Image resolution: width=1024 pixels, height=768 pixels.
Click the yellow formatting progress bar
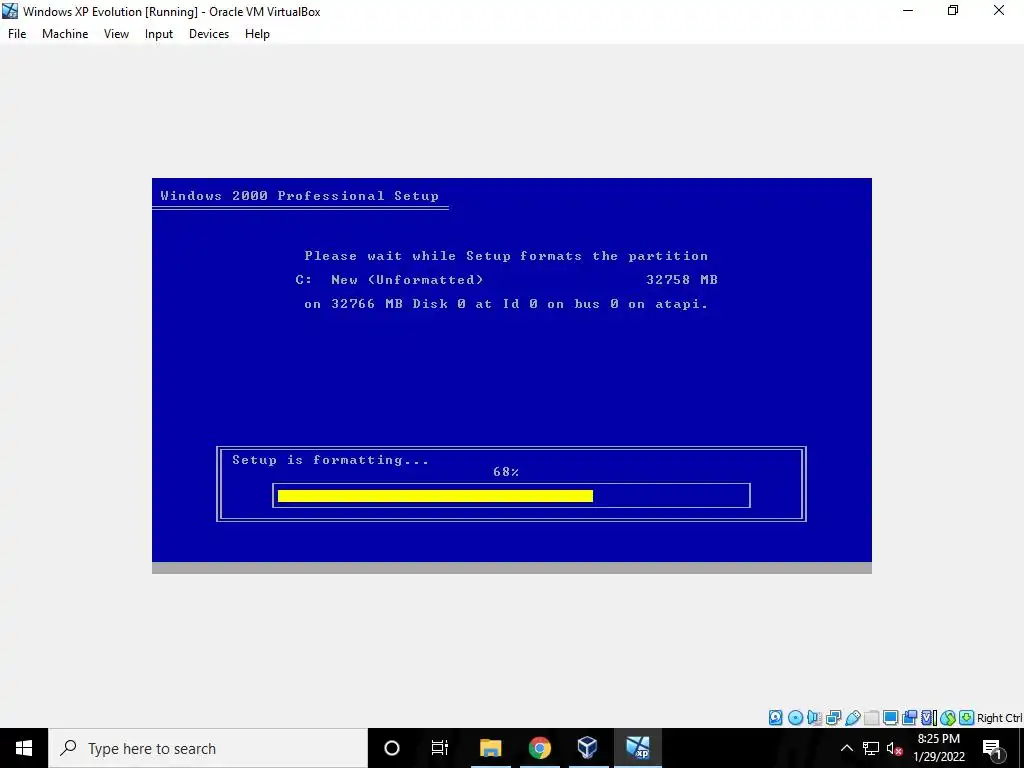[435, 496]
